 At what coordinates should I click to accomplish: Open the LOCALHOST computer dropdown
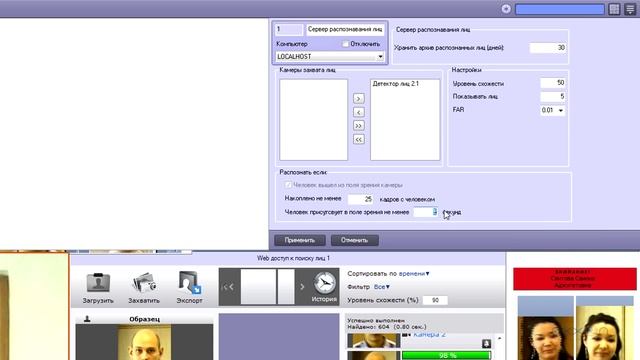[x=330, y=56]
